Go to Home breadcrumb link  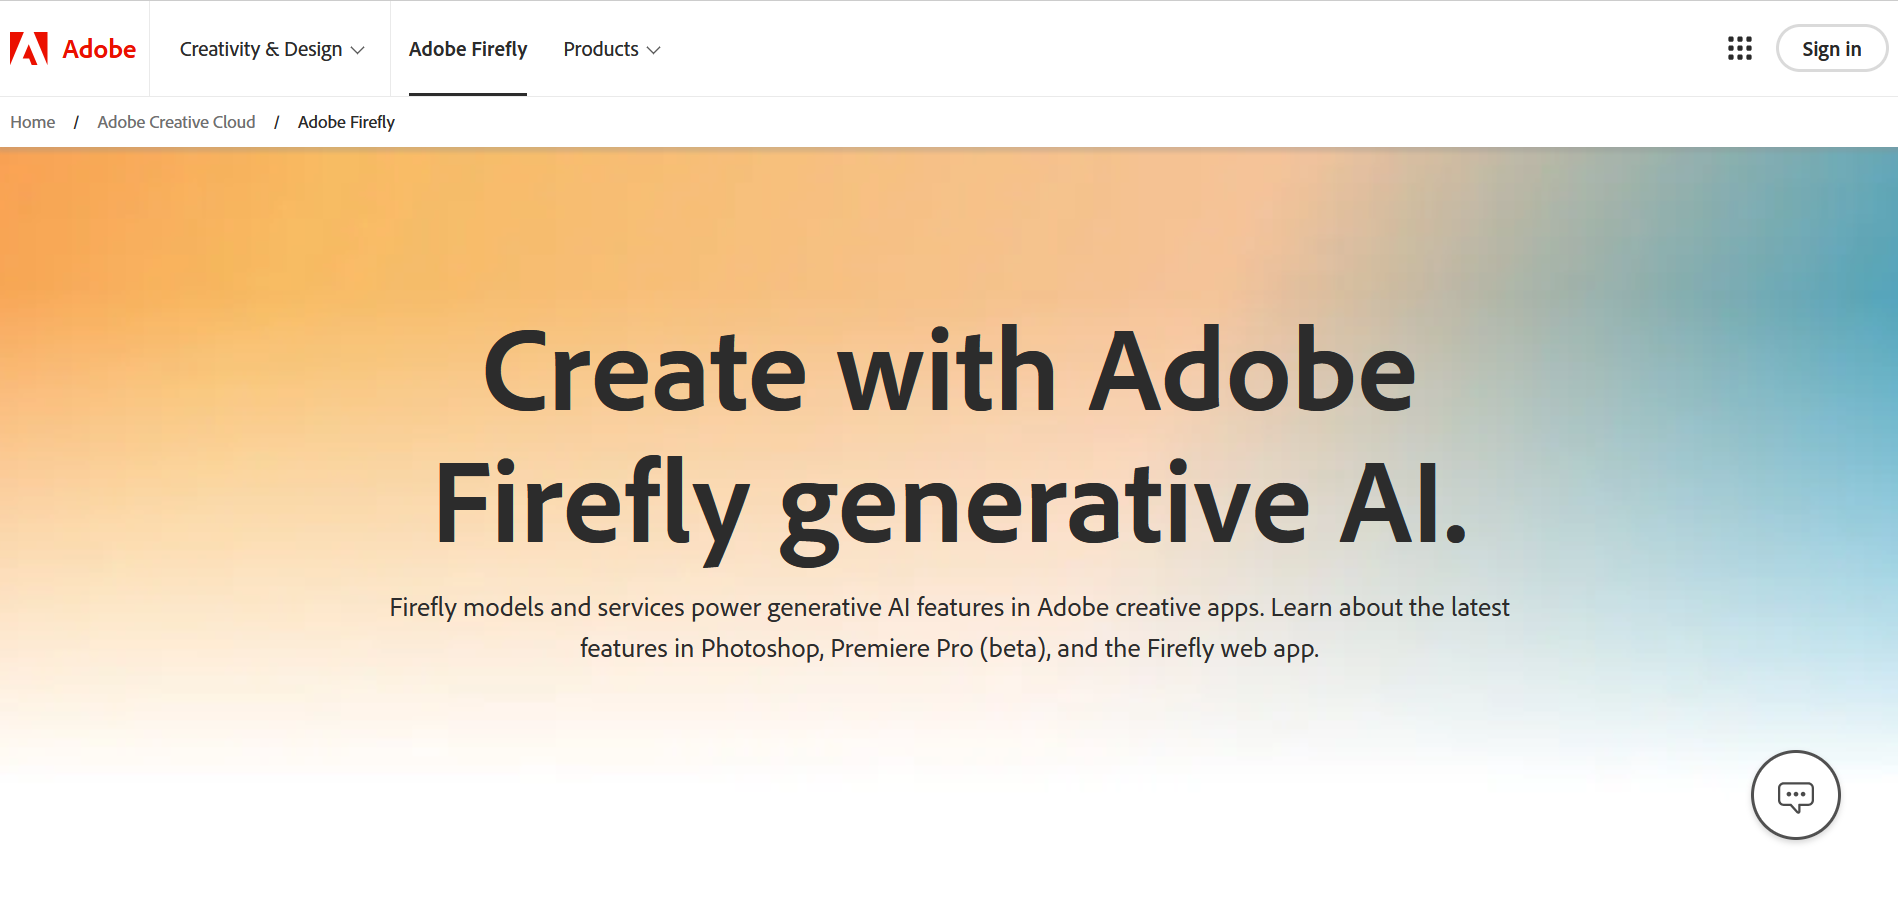tap(33, 122)
